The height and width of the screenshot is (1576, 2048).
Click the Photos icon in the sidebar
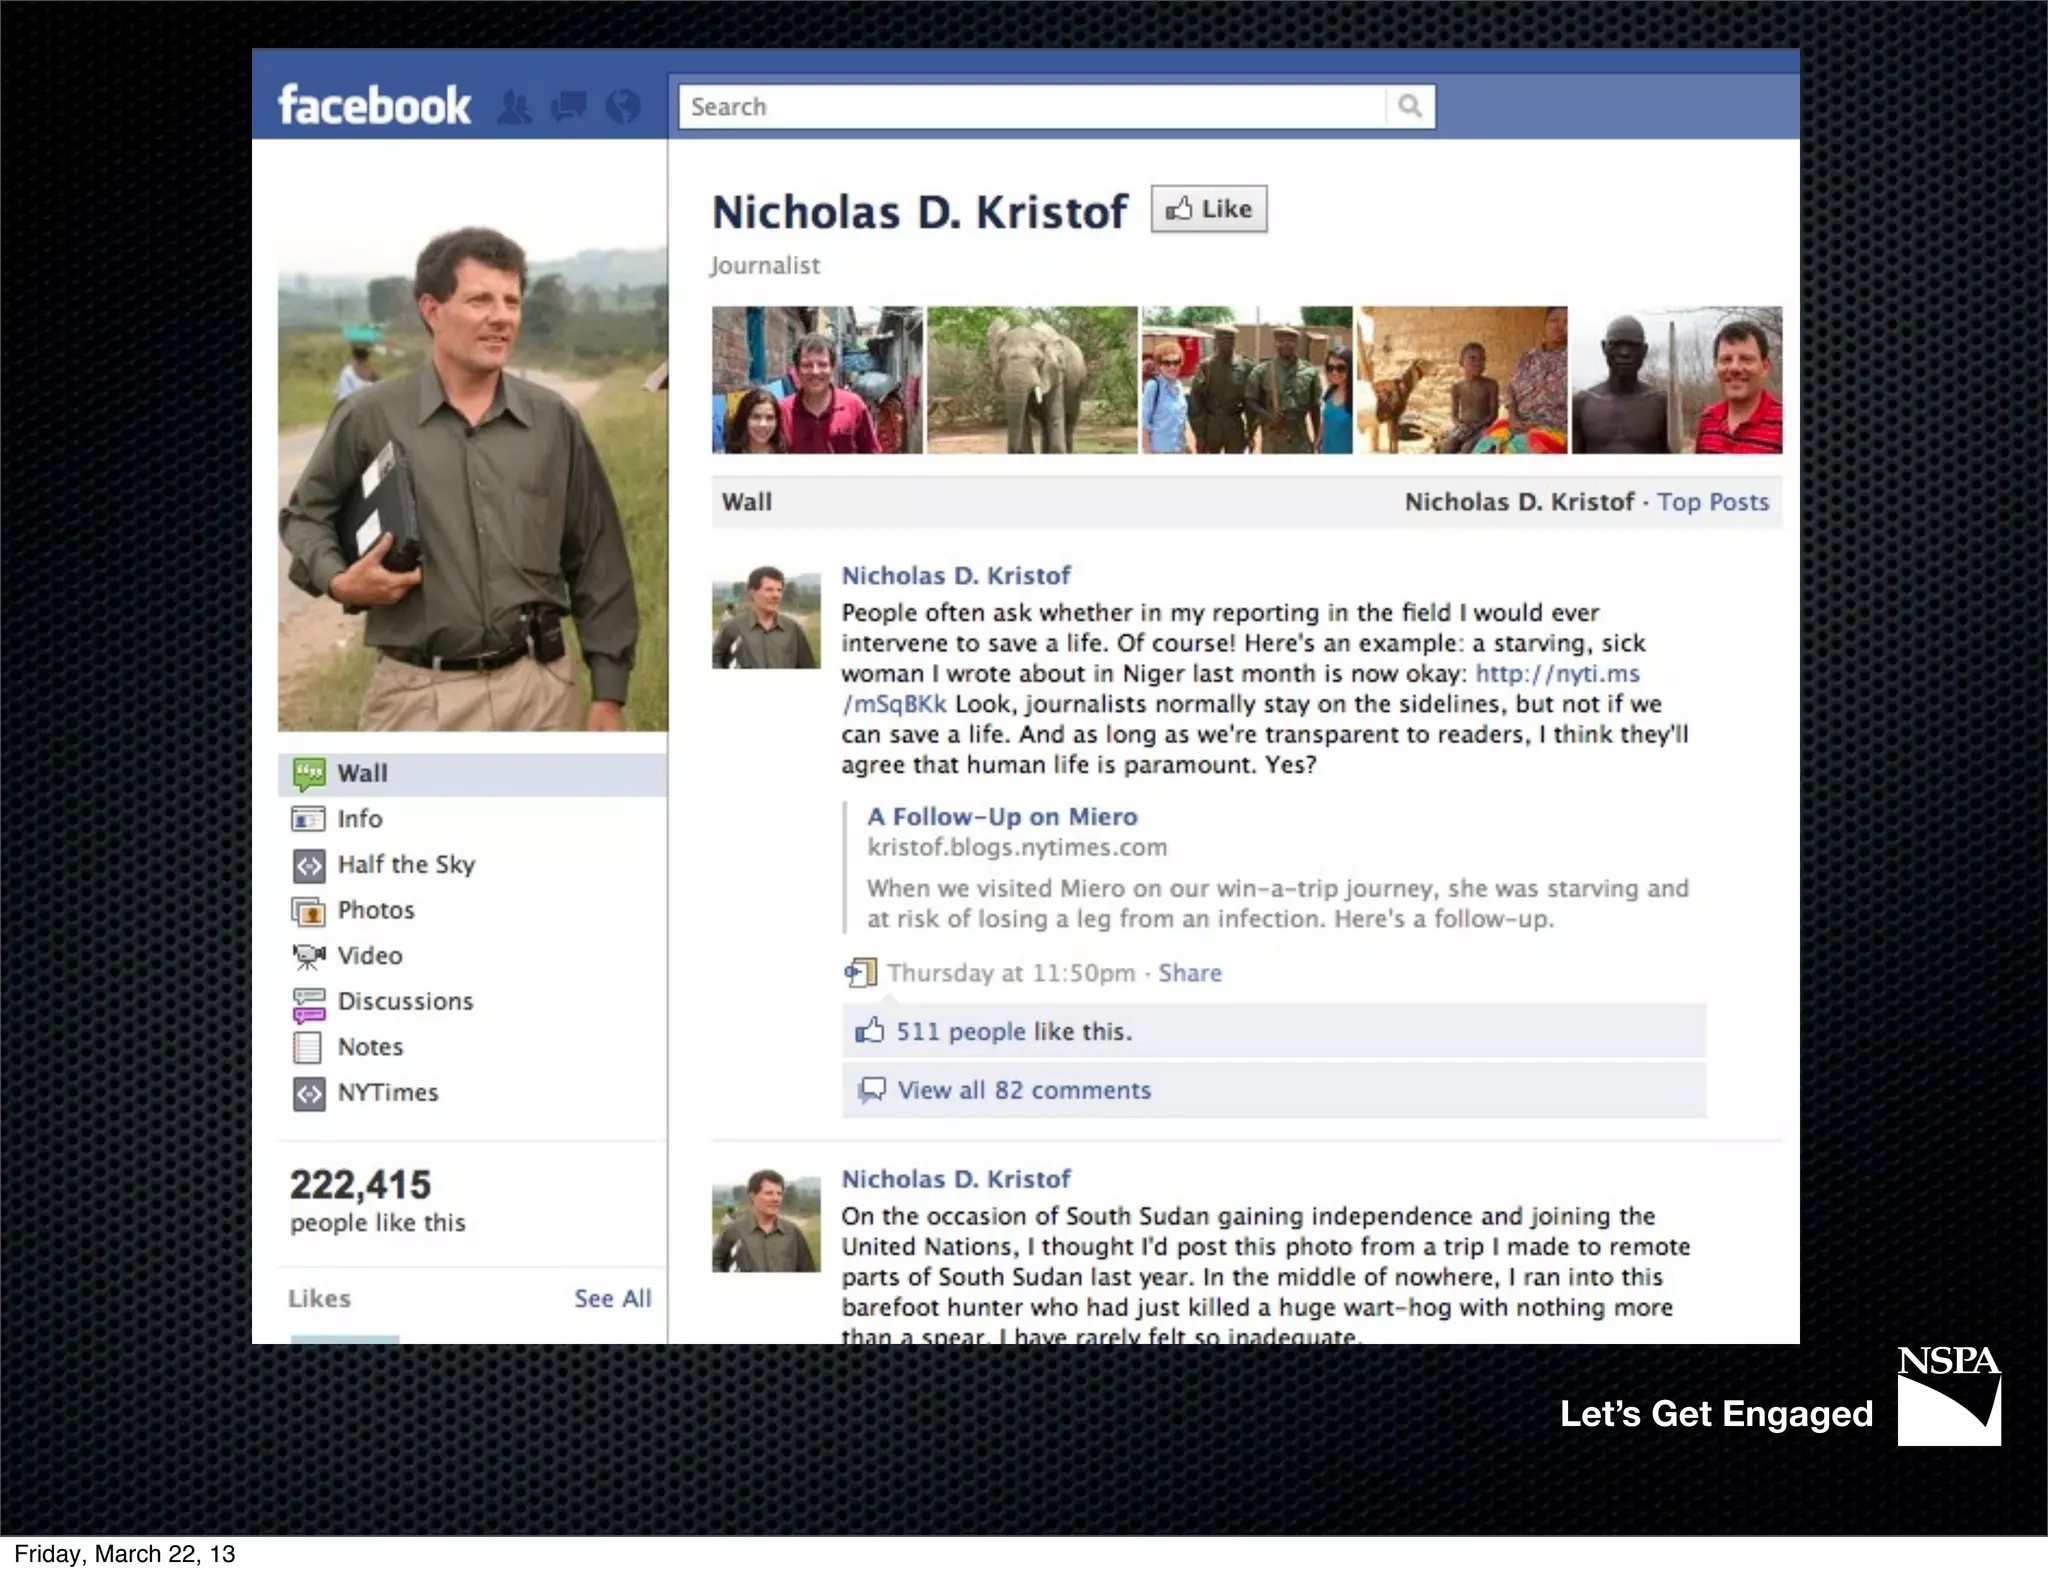308,911
